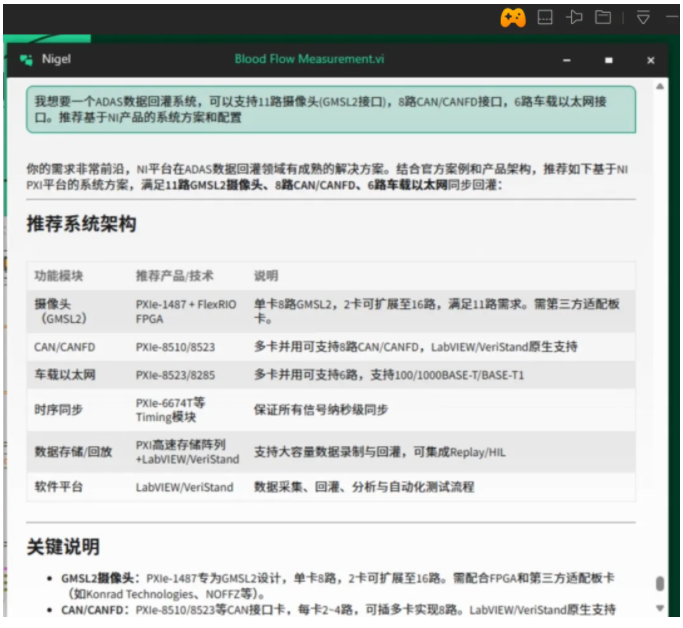Click the green ADAS user message bubble
The image size is (683, 628).
tap(330, 109)
